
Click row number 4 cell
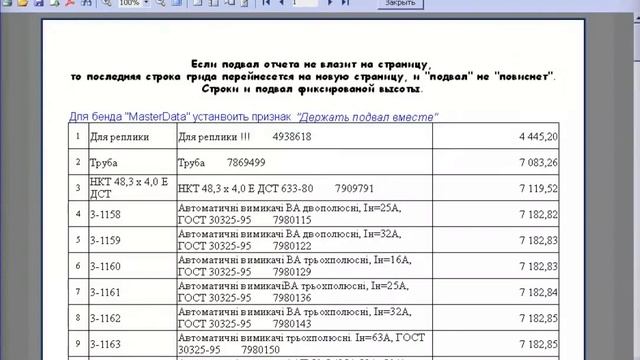pos(78,214)
